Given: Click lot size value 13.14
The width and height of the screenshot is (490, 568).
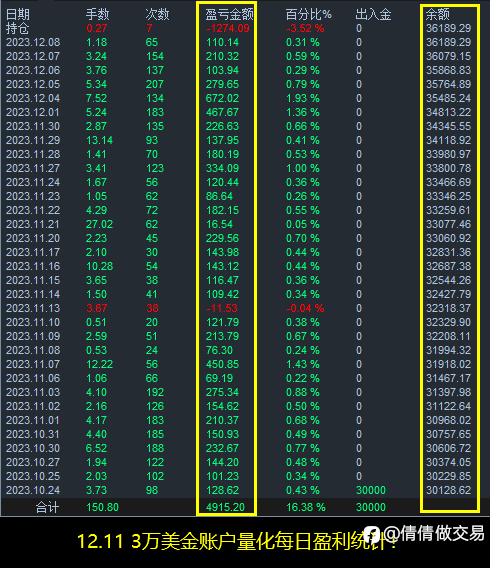Looking at the screenshot, I should click(x=100, y=141).
